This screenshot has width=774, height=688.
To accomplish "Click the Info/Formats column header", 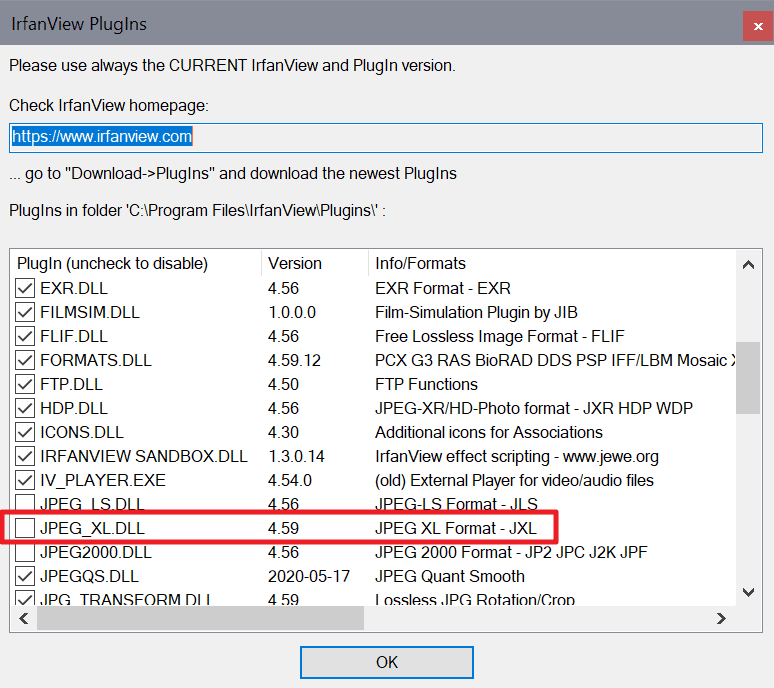I will 552,264.
